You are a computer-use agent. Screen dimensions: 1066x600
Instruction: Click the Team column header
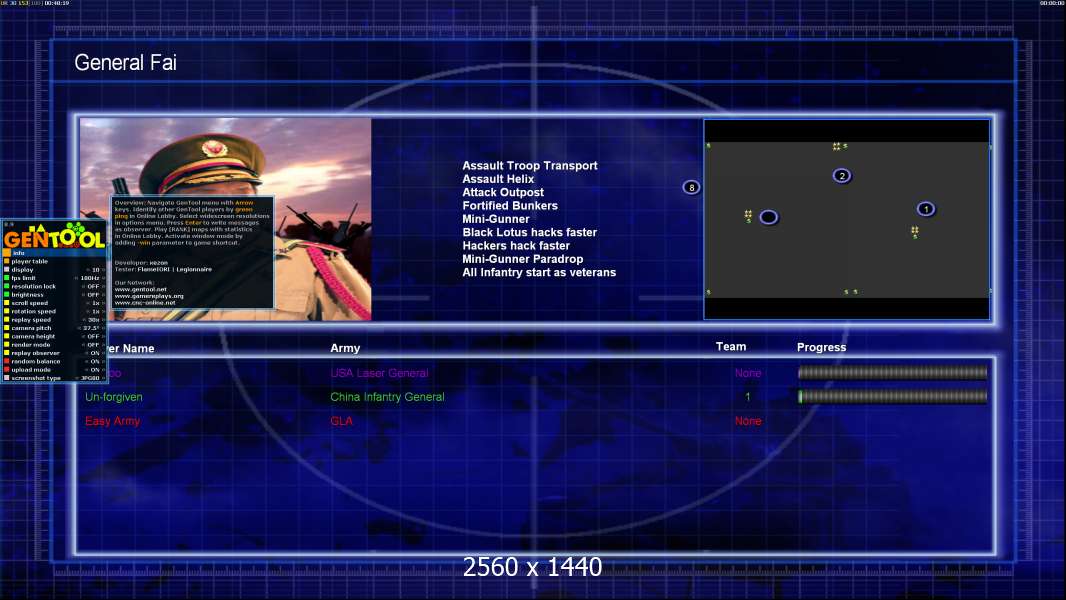731,347
